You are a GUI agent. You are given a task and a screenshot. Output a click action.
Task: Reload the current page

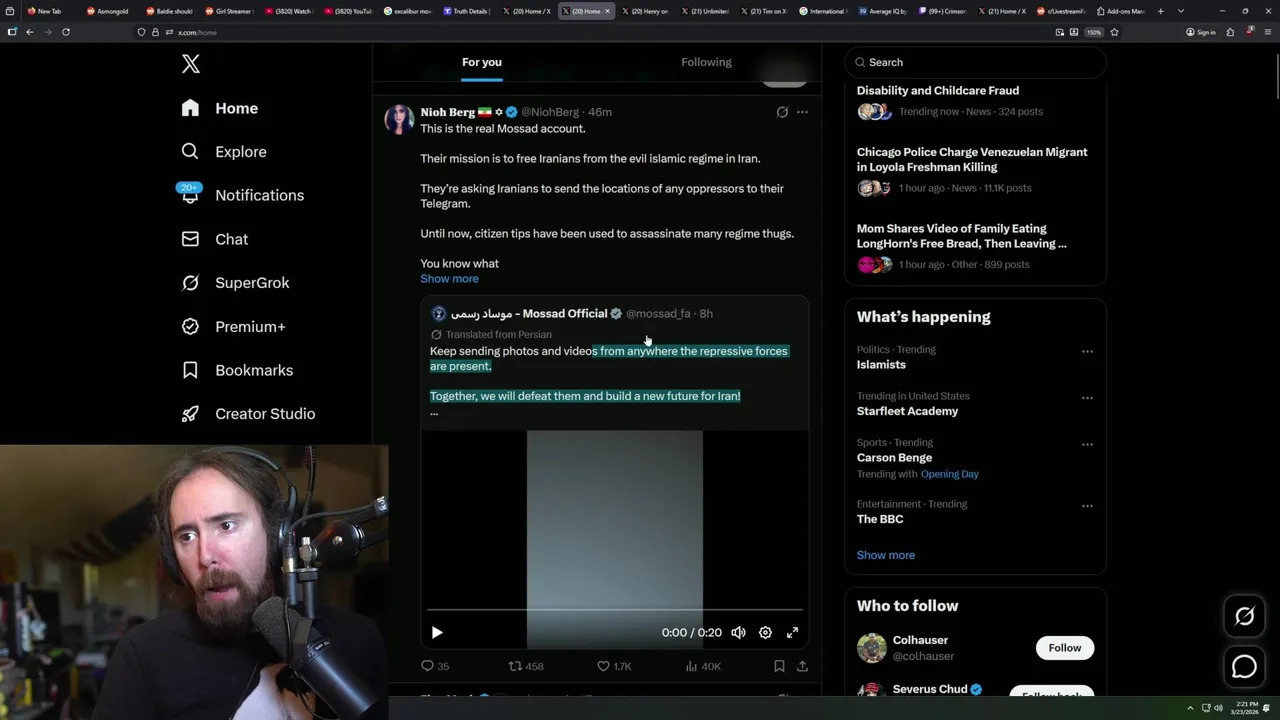(x=66, y=32)
